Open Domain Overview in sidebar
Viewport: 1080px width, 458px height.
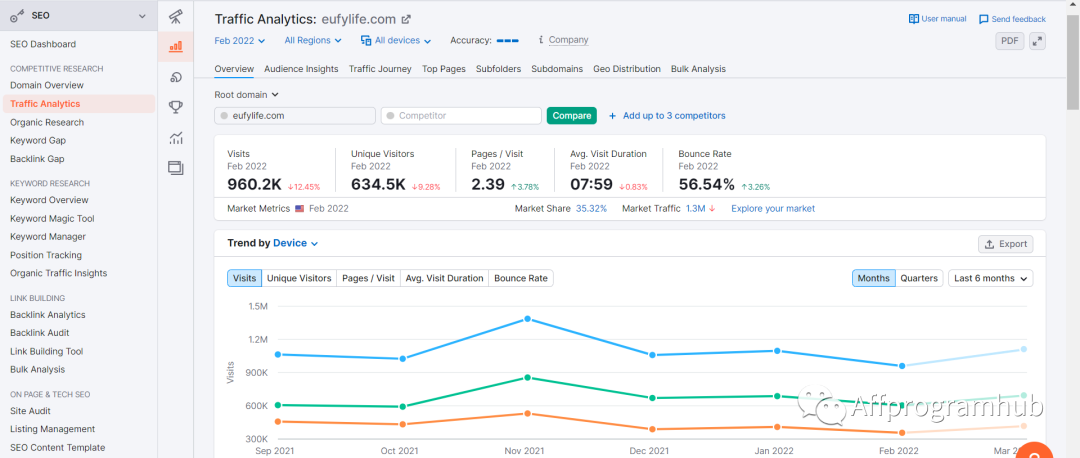point(47,85)
